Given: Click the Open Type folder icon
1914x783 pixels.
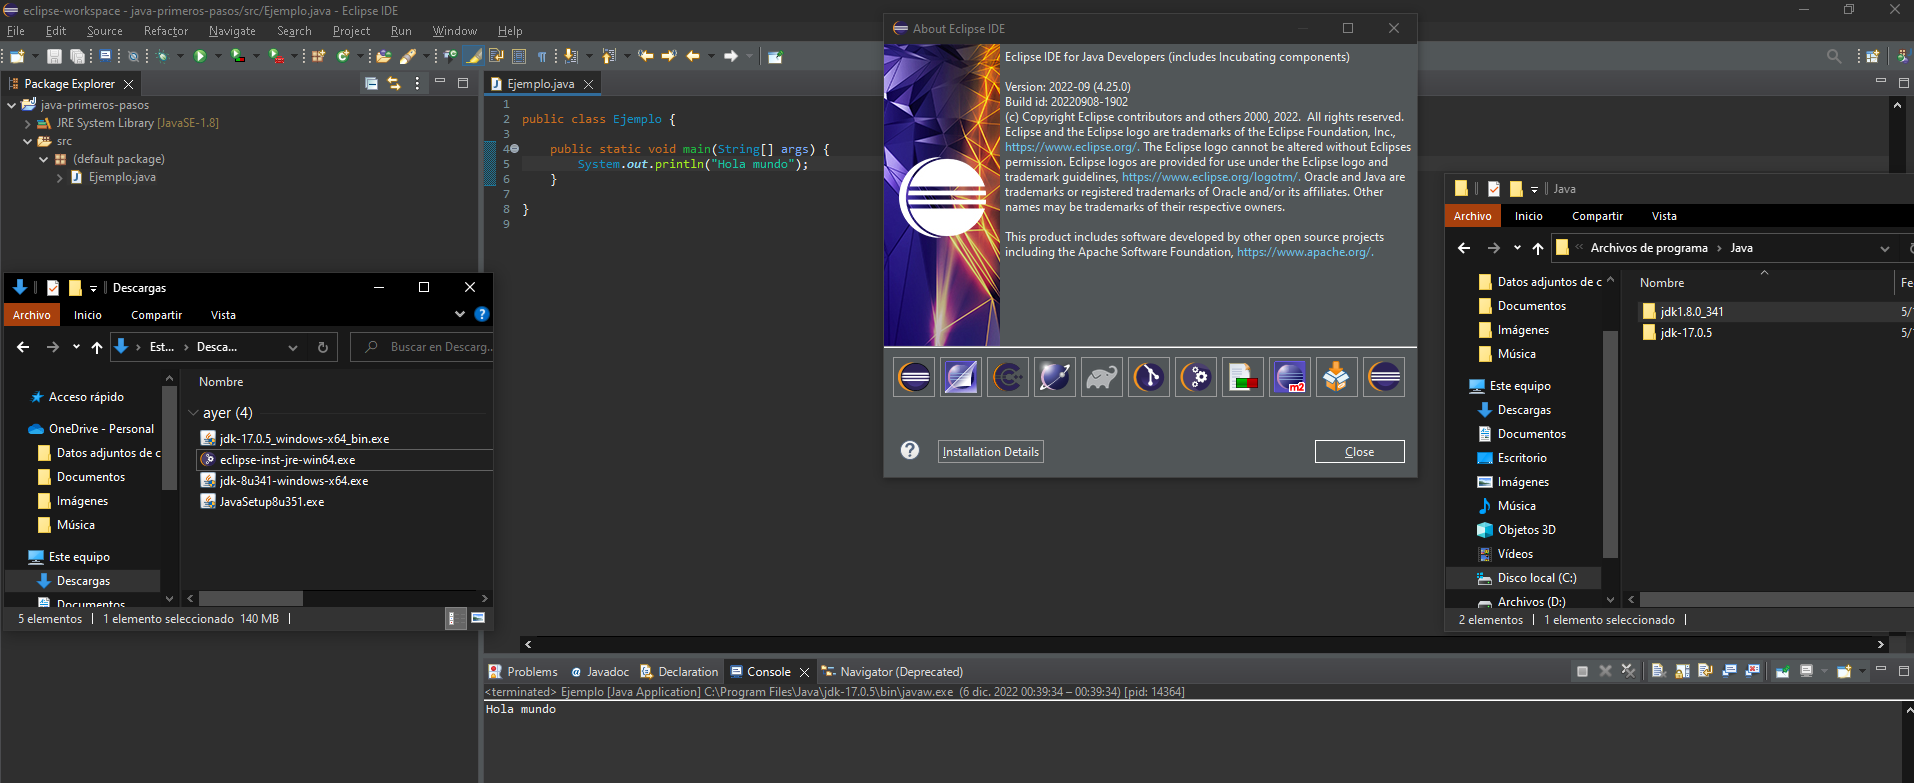Looking at the screenshot, I should 382,56.
